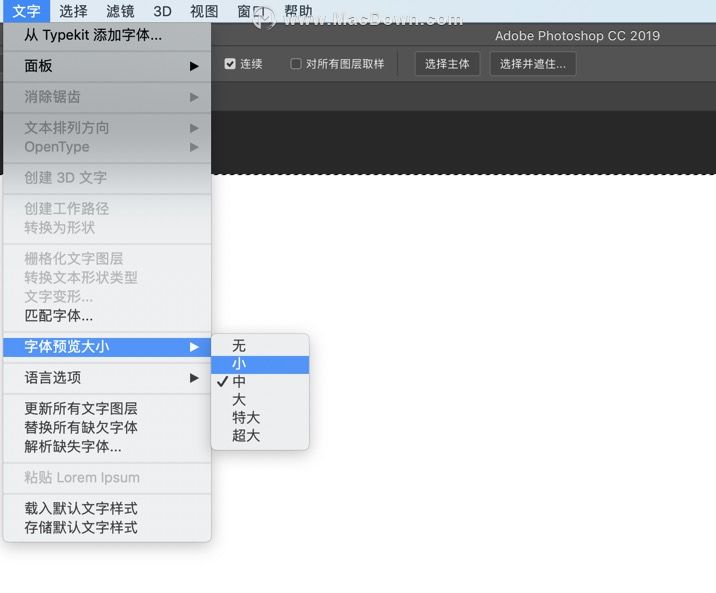This screenshot has height=593, width=716.
Task: Click 粘贴 Lorem Ipsum entry
Action: point(107,478)
